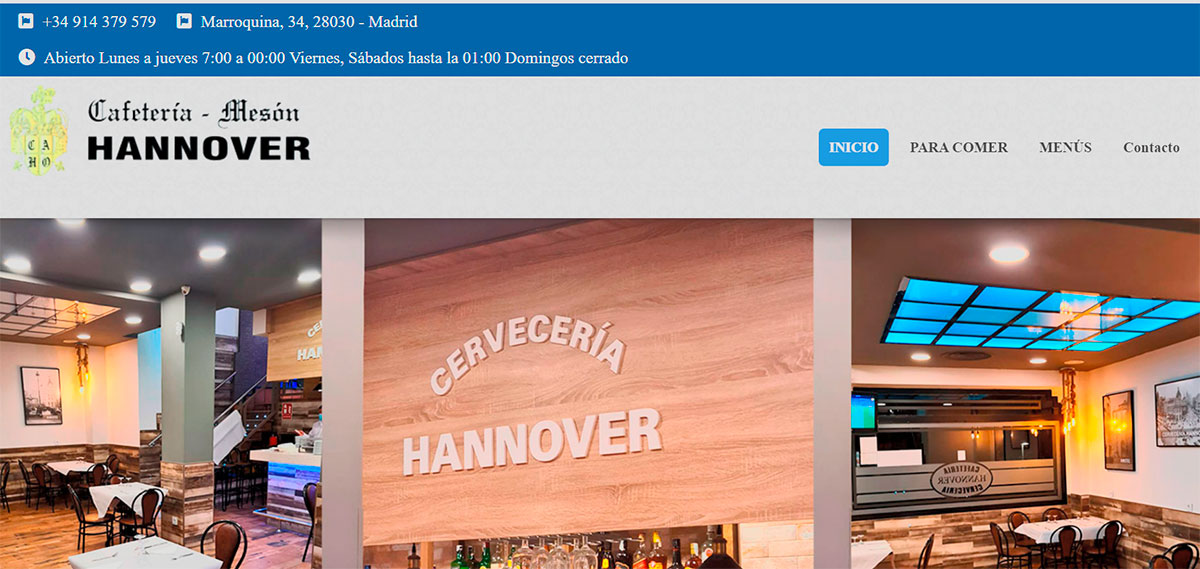Click the Cafetería - Mesón HANNOVER logo text
Viewport: 1200px width, 569px height.
198,130
